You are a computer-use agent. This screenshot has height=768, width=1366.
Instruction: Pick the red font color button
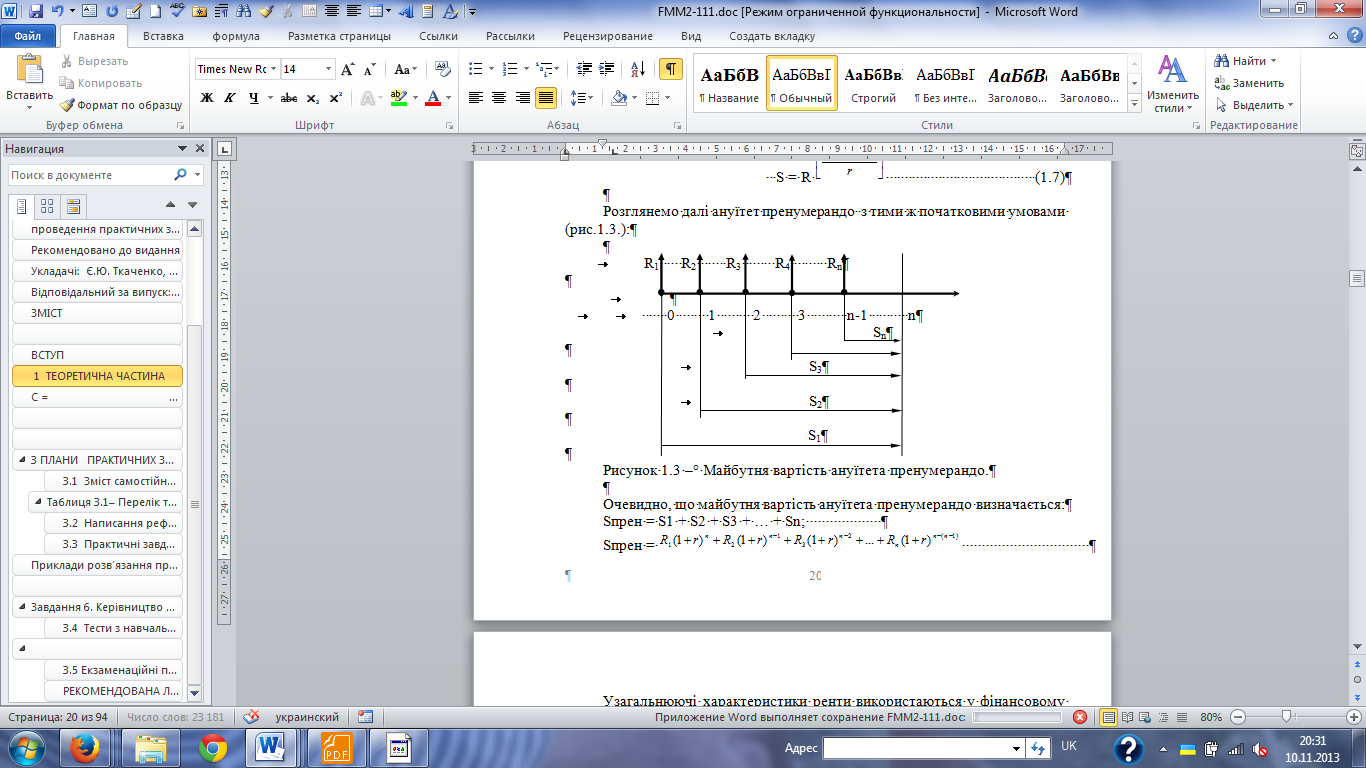(x=433, y=98)
